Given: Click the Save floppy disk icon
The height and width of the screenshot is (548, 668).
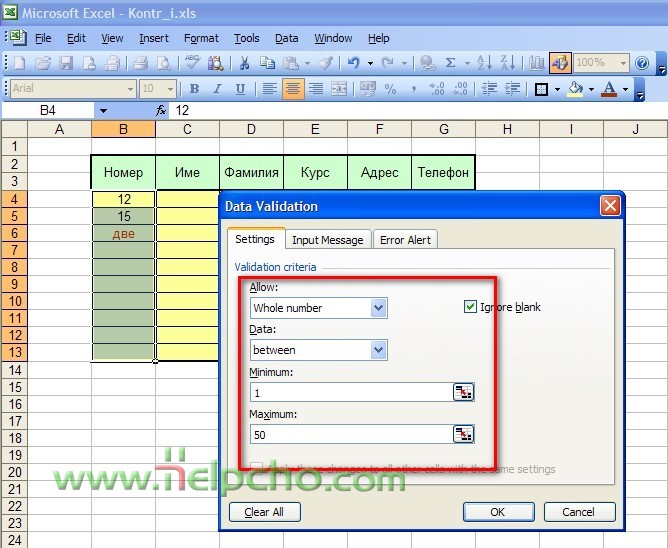Looking at the screenshot, I should pos(66,63).
